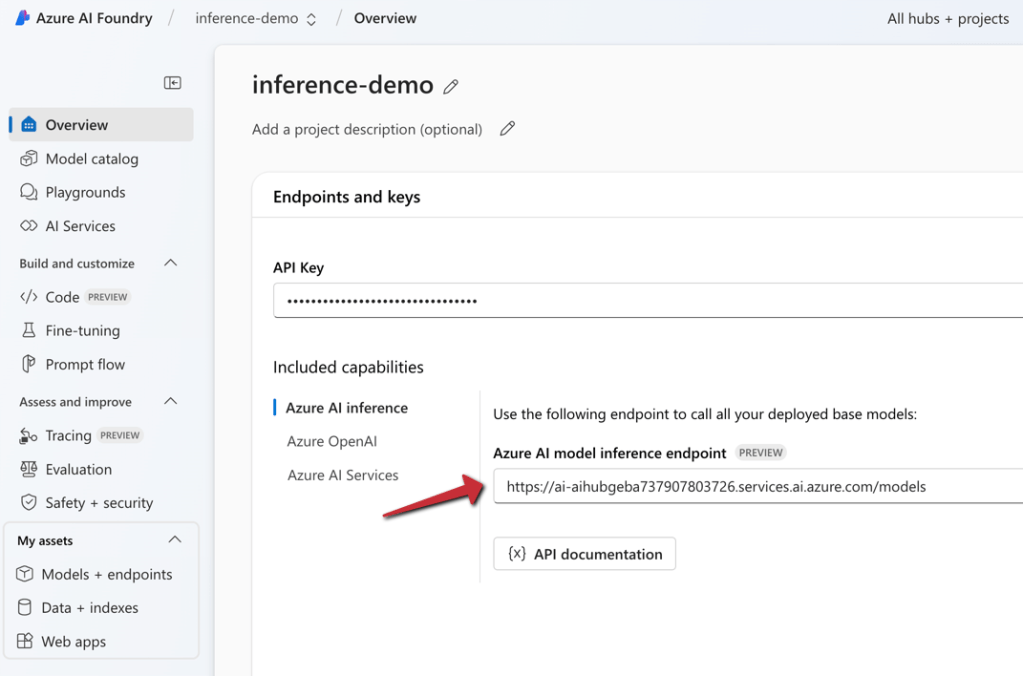Click the Azure AI Foundry logo icon
1023x676 pixels.
22,18
